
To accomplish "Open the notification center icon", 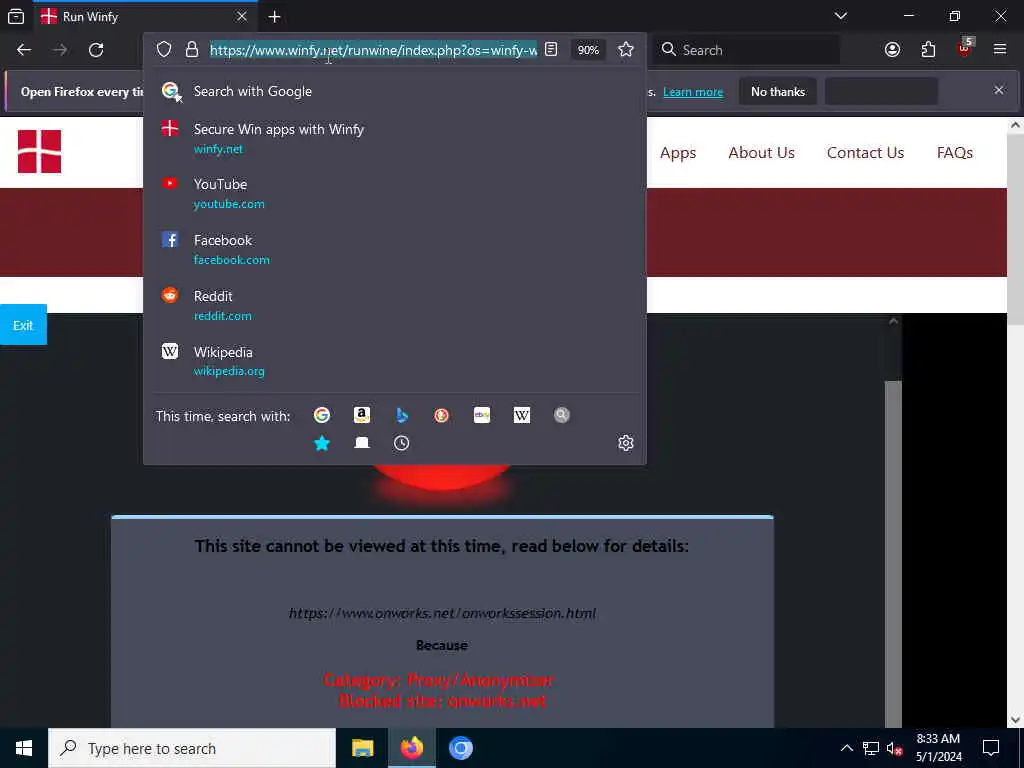I will (991, 748).
